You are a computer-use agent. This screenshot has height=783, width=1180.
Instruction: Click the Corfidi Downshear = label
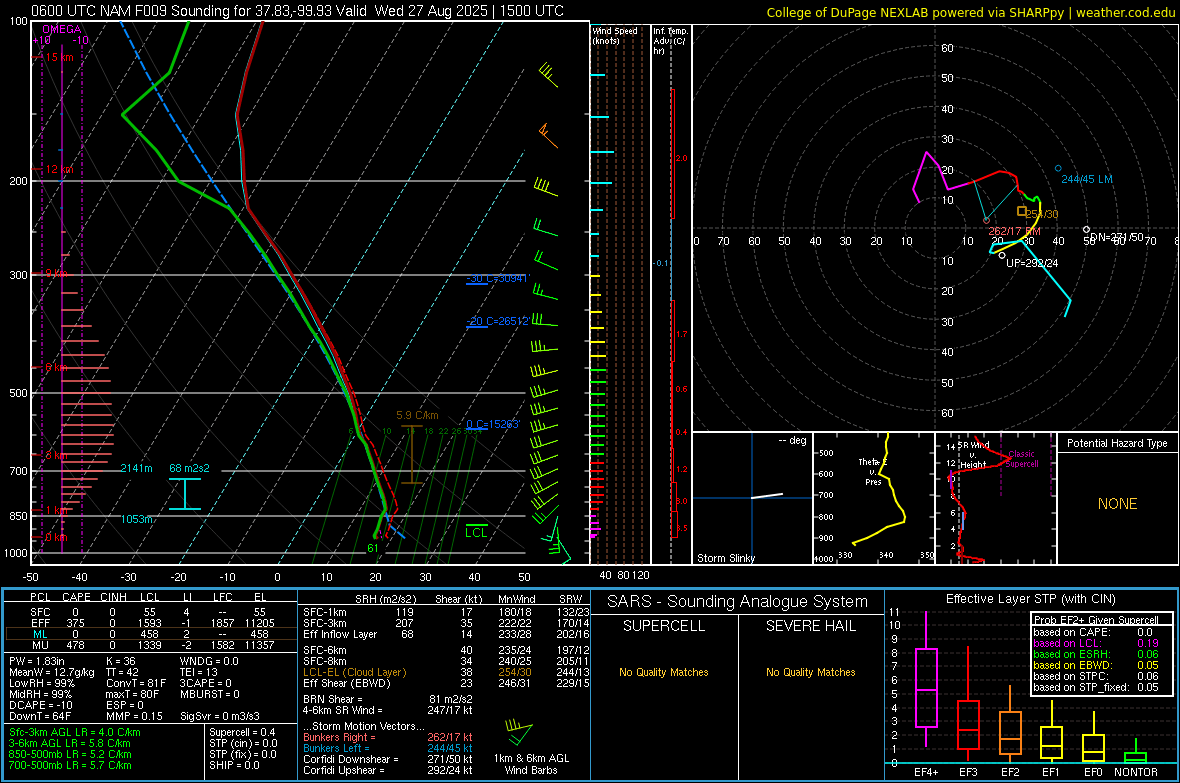point(351,759)
